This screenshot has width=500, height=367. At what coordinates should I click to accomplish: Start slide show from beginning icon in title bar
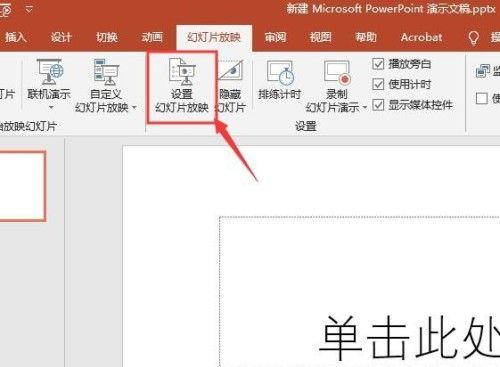pyautogui.click(x=5, y=10)
